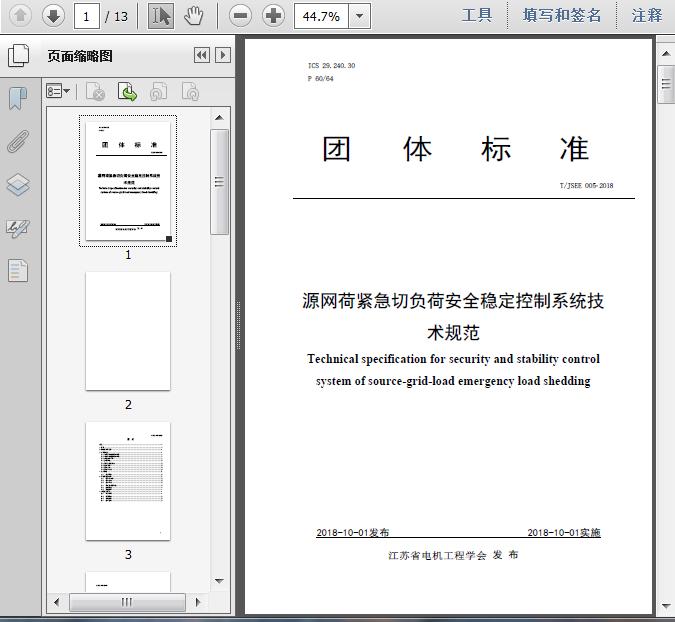Toggle the page thumbnails panel icon
Image resolution: width=675 pixels, height=622 pixels.
(x=18, y=56)
